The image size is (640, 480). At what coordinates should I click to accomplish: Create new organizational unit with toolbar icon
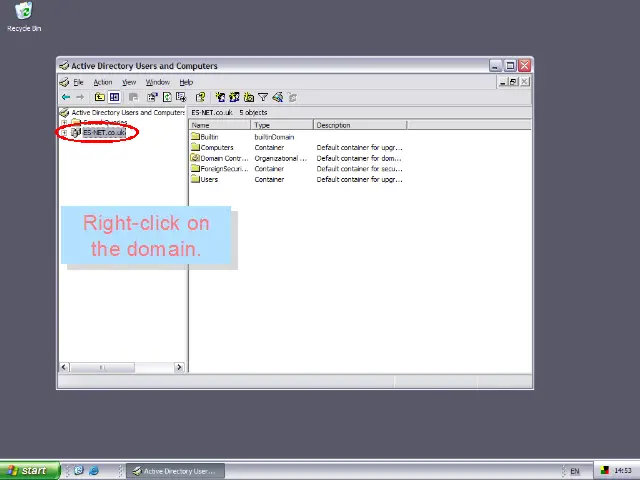(249, 97)
